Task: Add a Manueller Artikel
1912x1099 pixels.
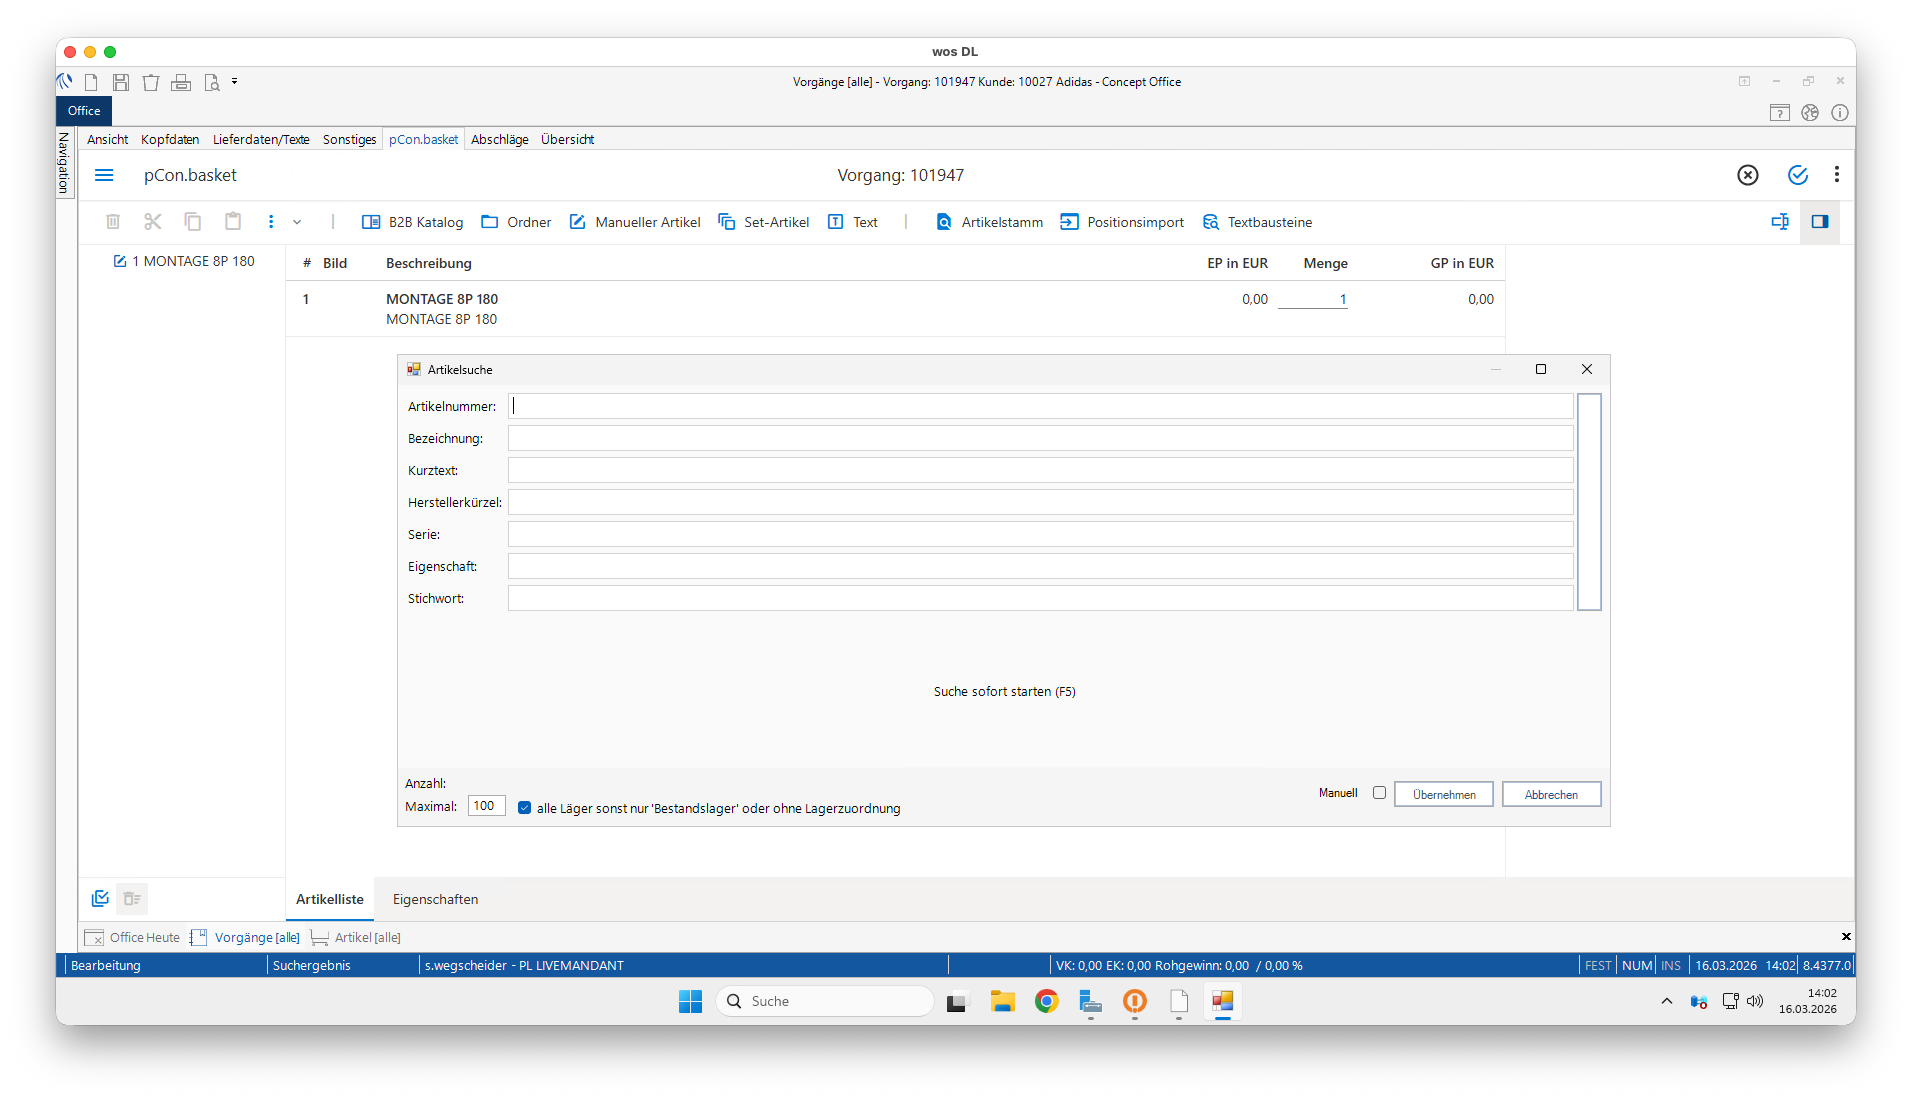Action: tap(635, 222)
